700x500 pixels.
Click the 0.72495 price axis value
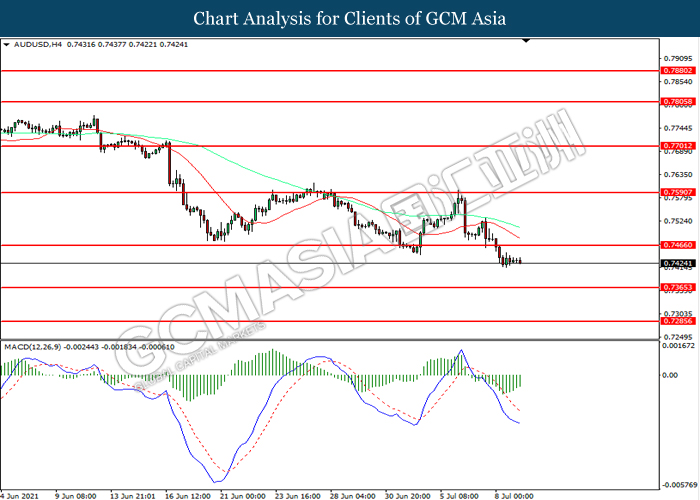(x=678, y=337)
